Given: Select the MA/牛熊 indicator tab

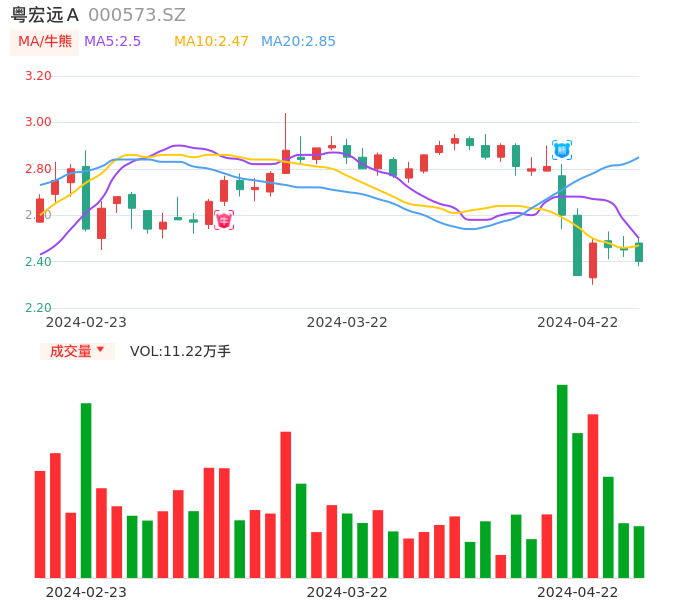Looking at the screenshot, I should tap(45, 42).
